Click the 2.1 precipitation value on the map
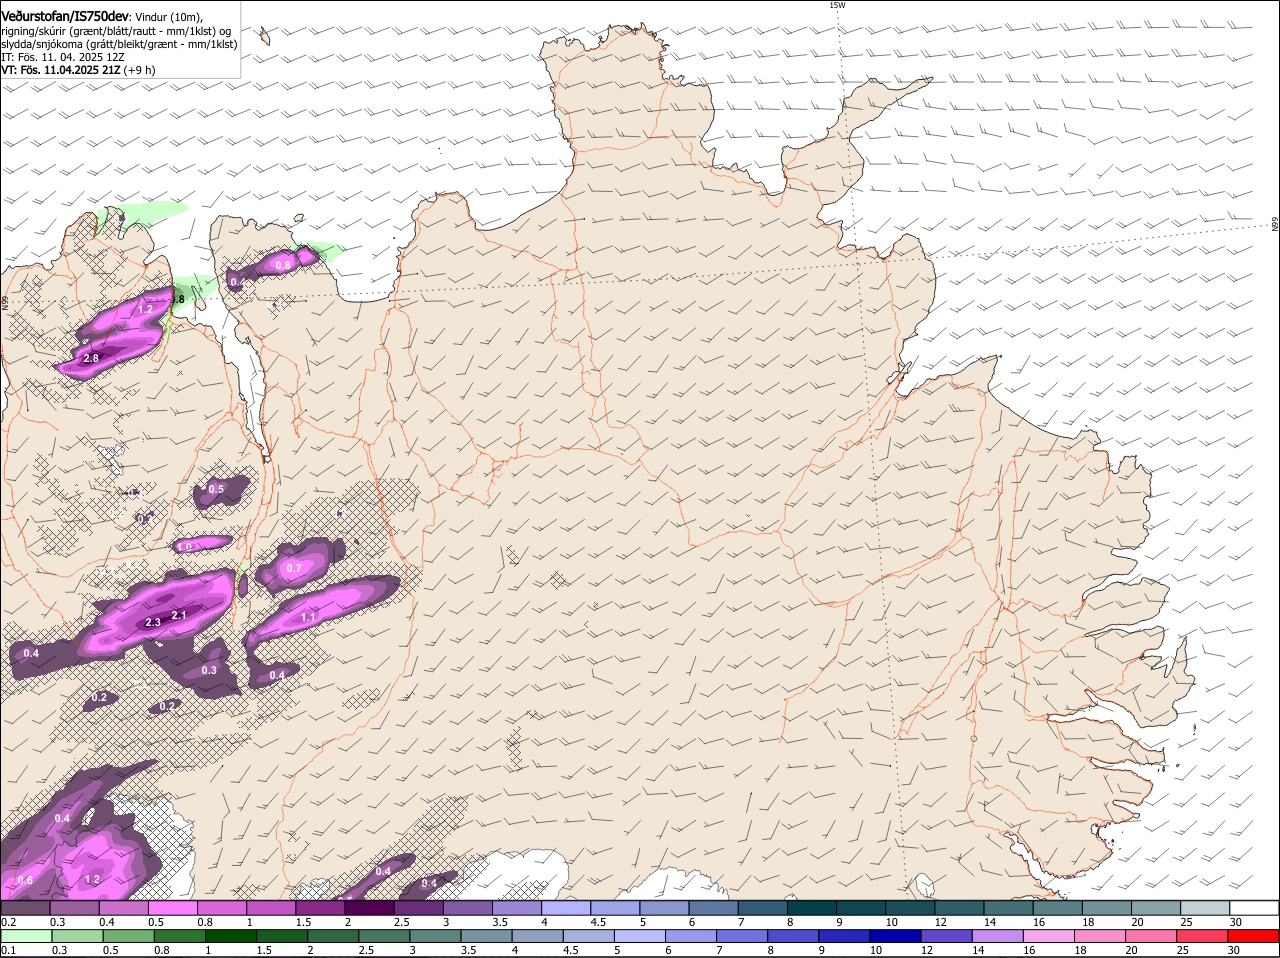1280x958 pixels. (x=179, y=615)
